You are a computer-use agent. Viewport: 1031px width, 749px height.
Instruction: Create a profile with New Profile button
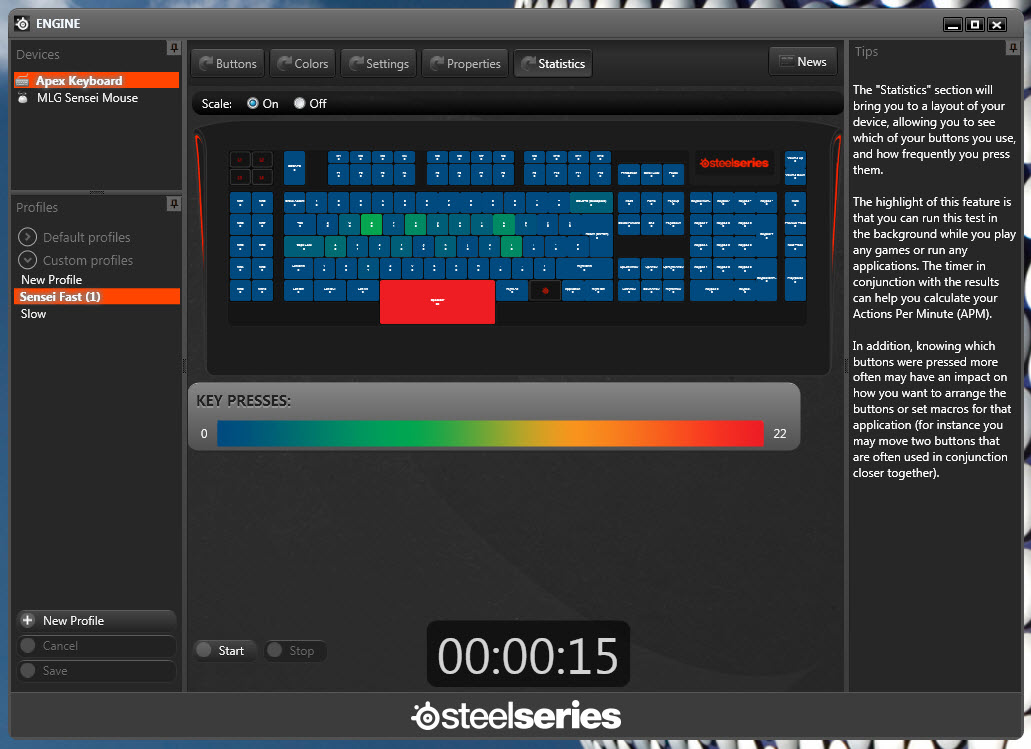pos(97,621)
